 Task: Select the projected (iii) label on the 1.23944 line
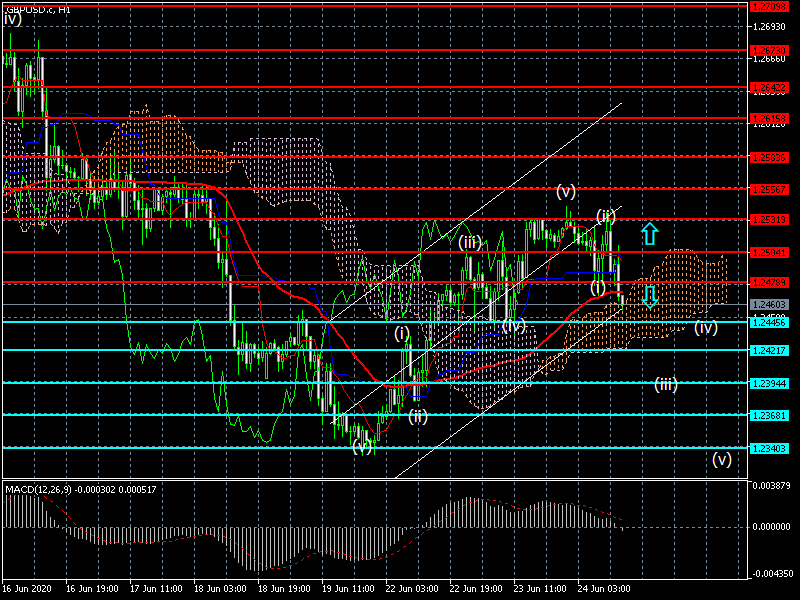[666, 384]
